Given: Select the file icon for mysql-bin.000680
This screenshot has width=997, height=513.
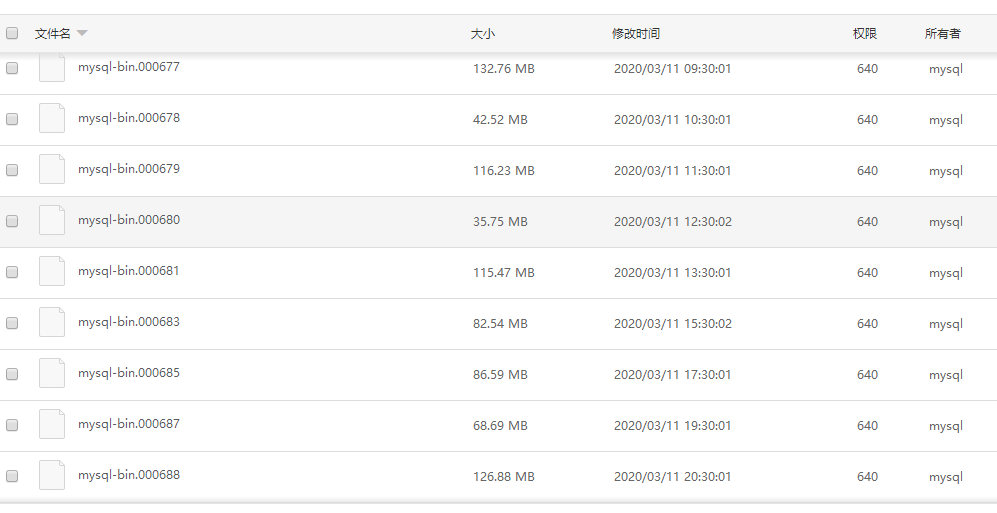Looking at the screenshot, I should [52, 220].
